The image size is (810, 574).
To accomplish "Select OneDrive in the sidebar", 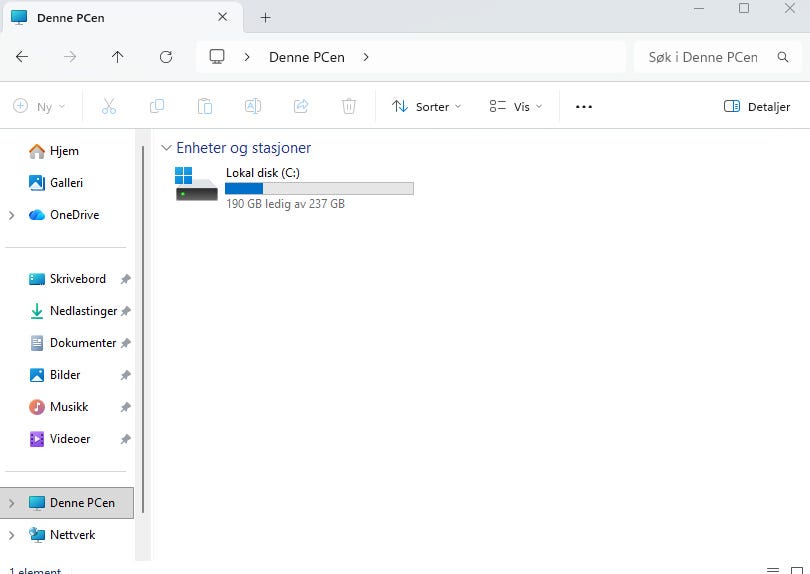I will click(74, 215).
